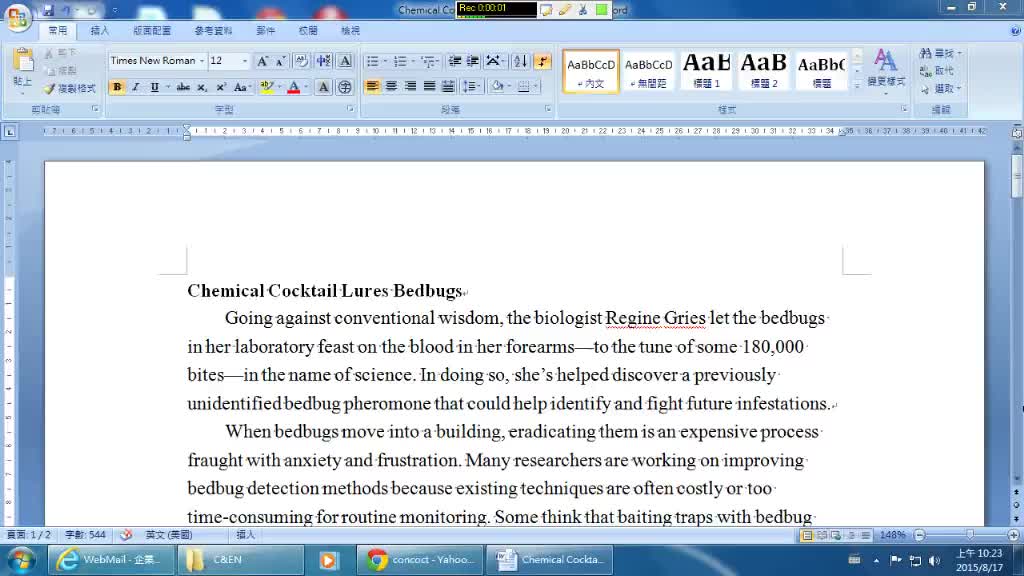Click the Replace (取代) command
1024x576 pixels.
[x=938, y=71]
